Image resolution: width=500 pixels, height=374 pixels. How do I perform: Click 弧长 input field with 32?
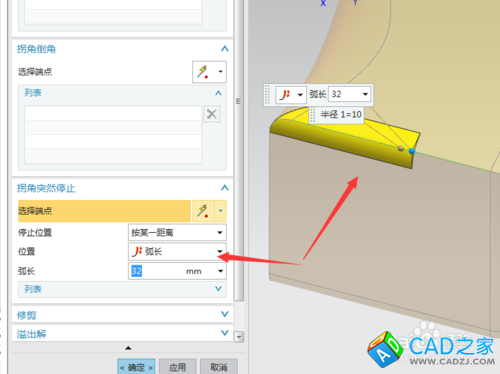[177, 271]
